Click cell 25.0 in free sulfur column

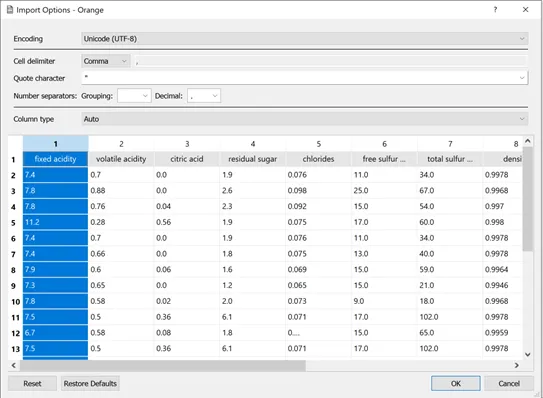tap(384, 191)
